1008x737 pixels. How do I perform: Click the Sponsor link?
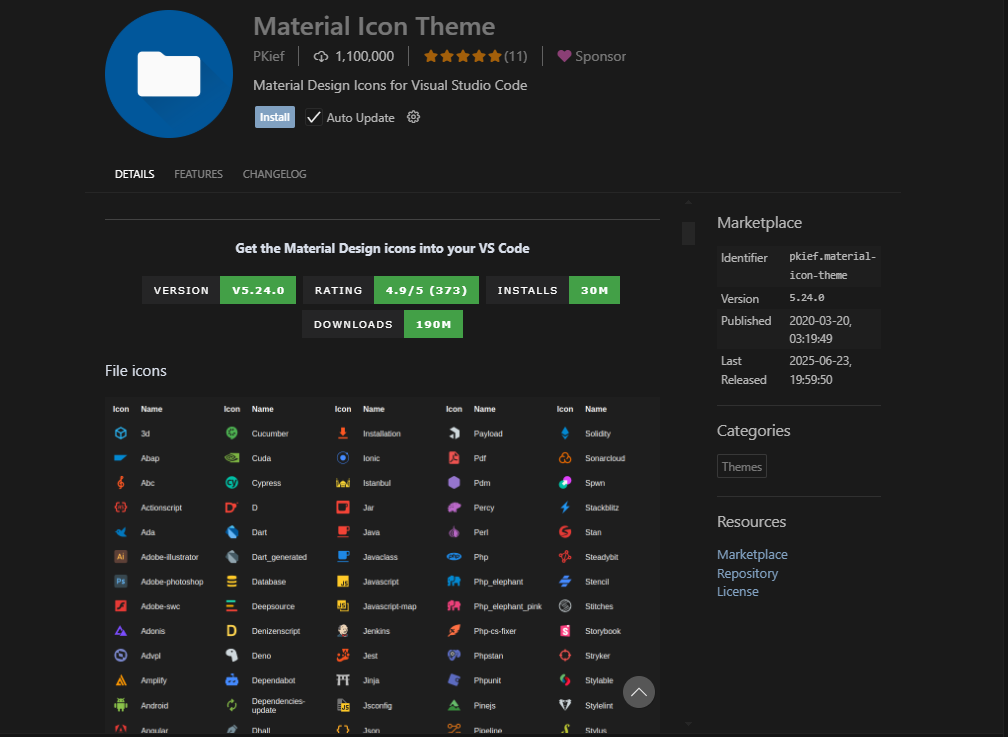tap(600, 57)
